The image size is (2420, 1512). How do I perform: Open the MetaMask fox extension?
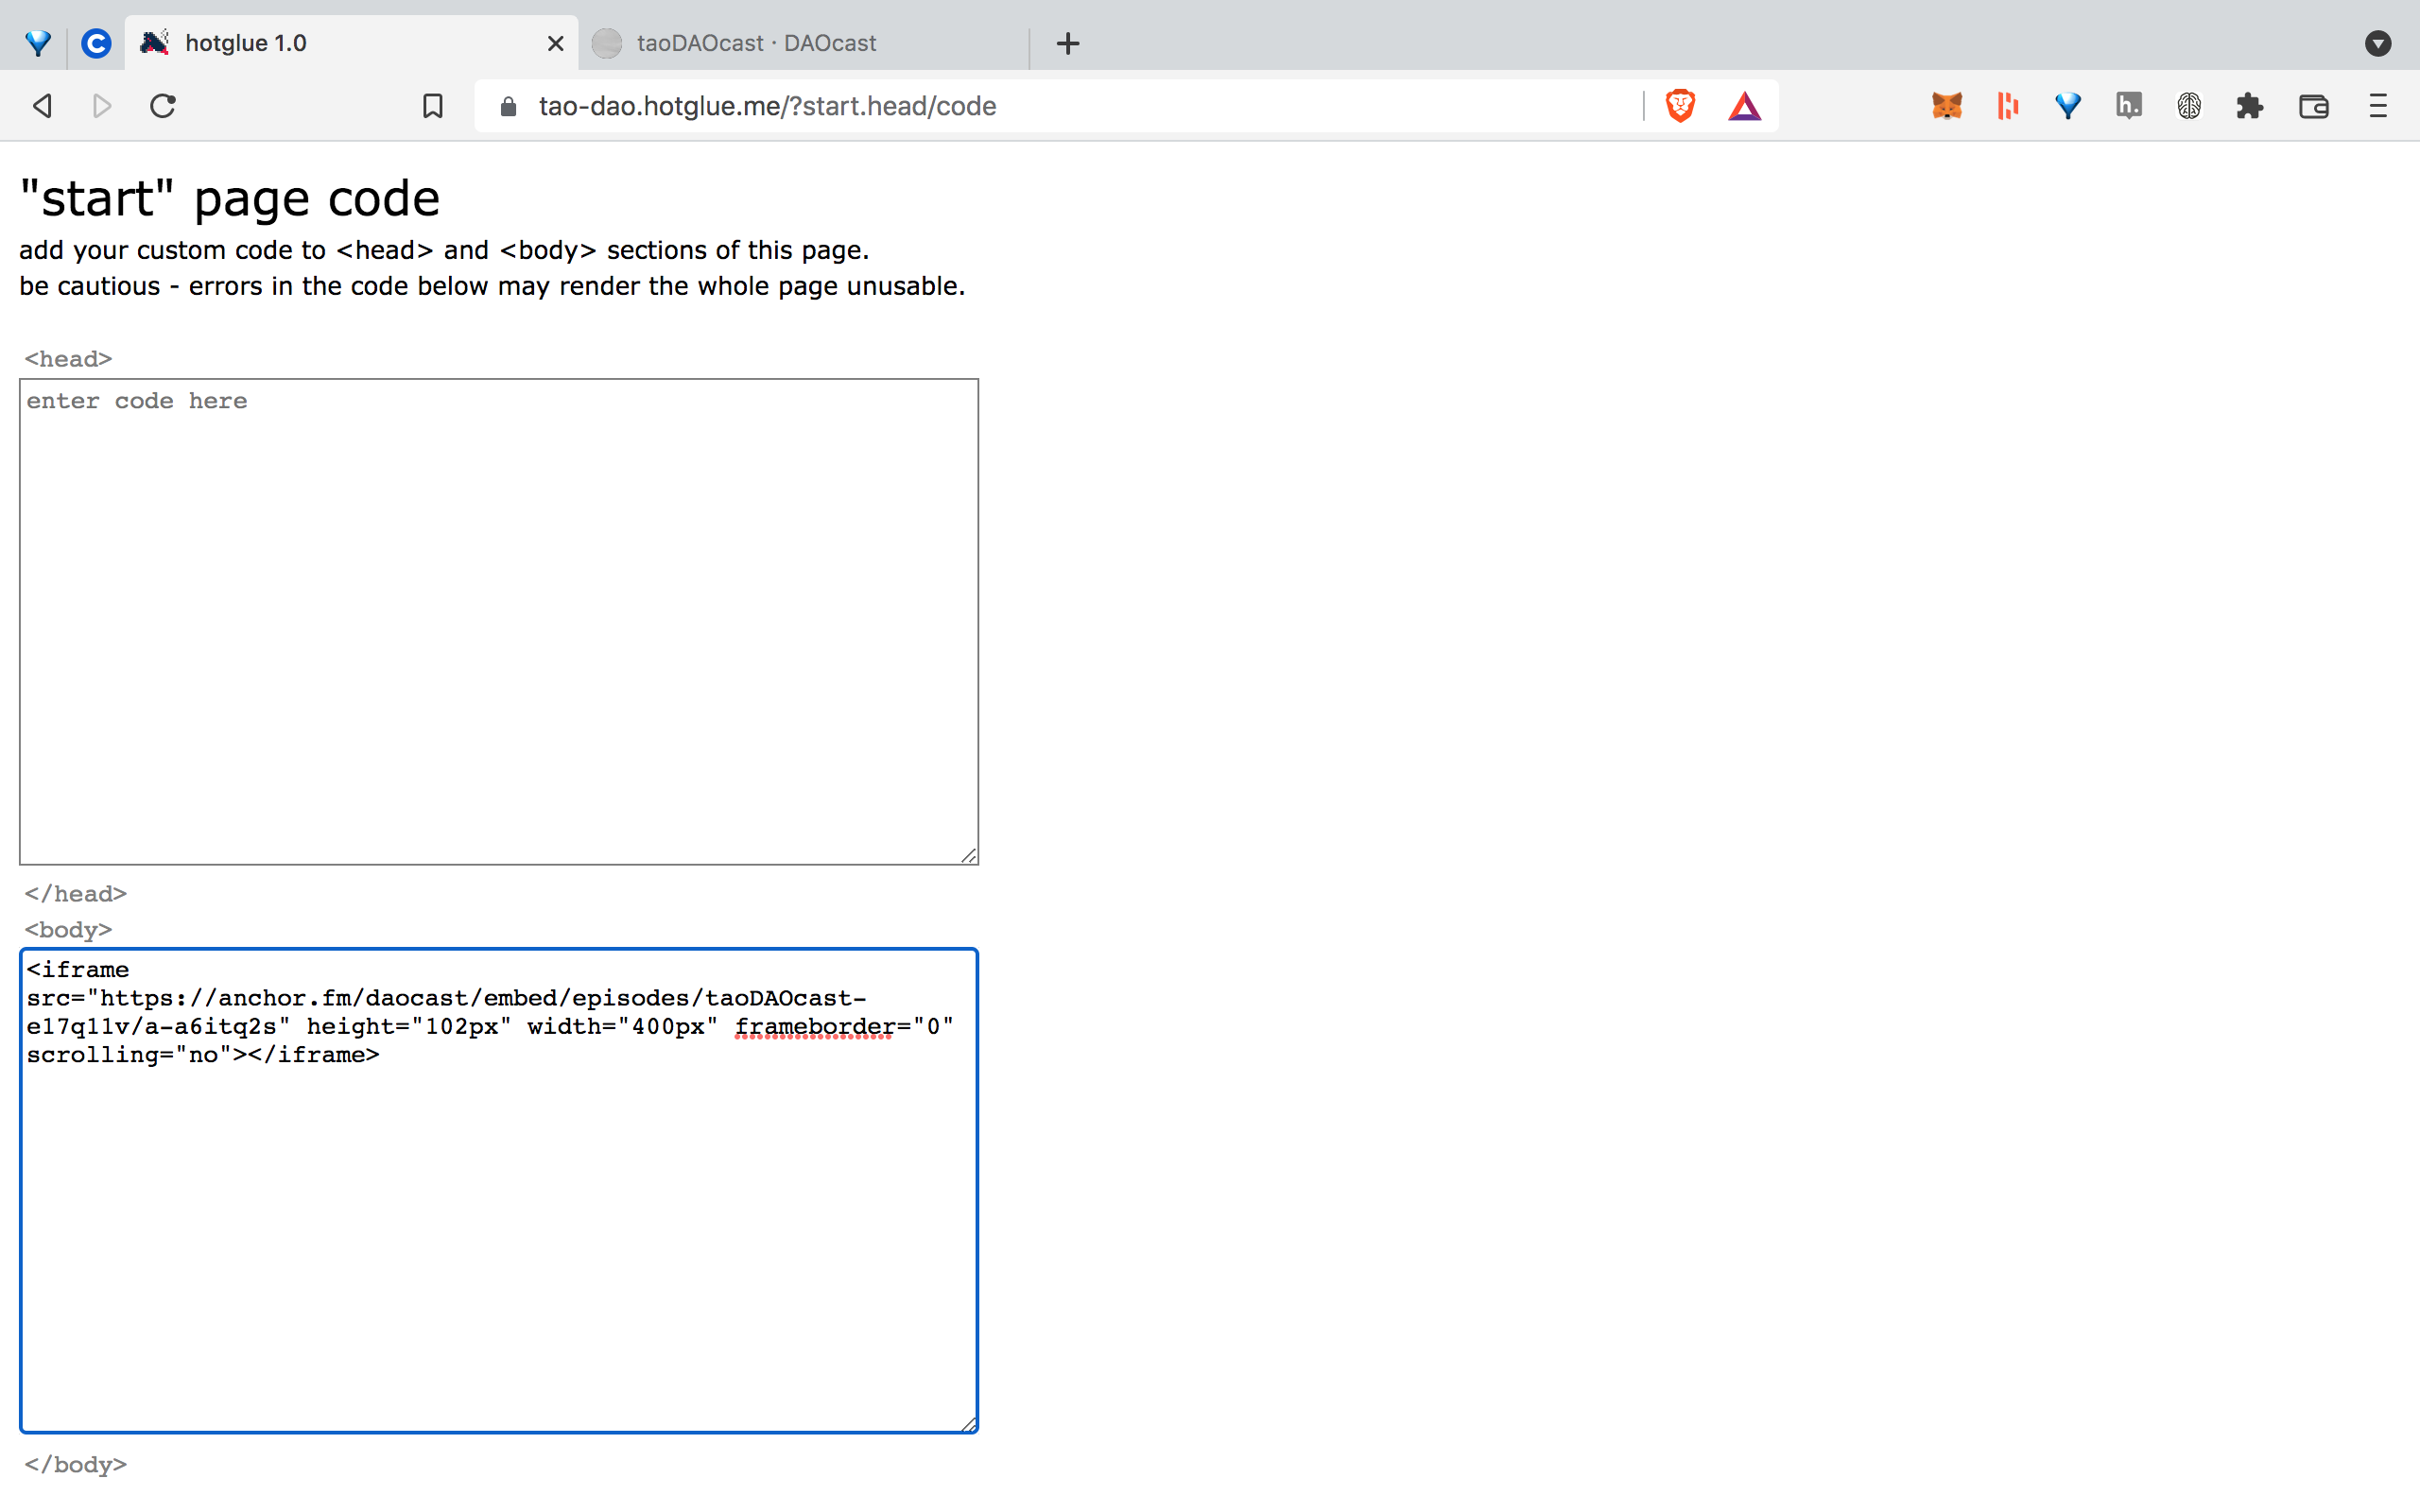(1946, 106)
